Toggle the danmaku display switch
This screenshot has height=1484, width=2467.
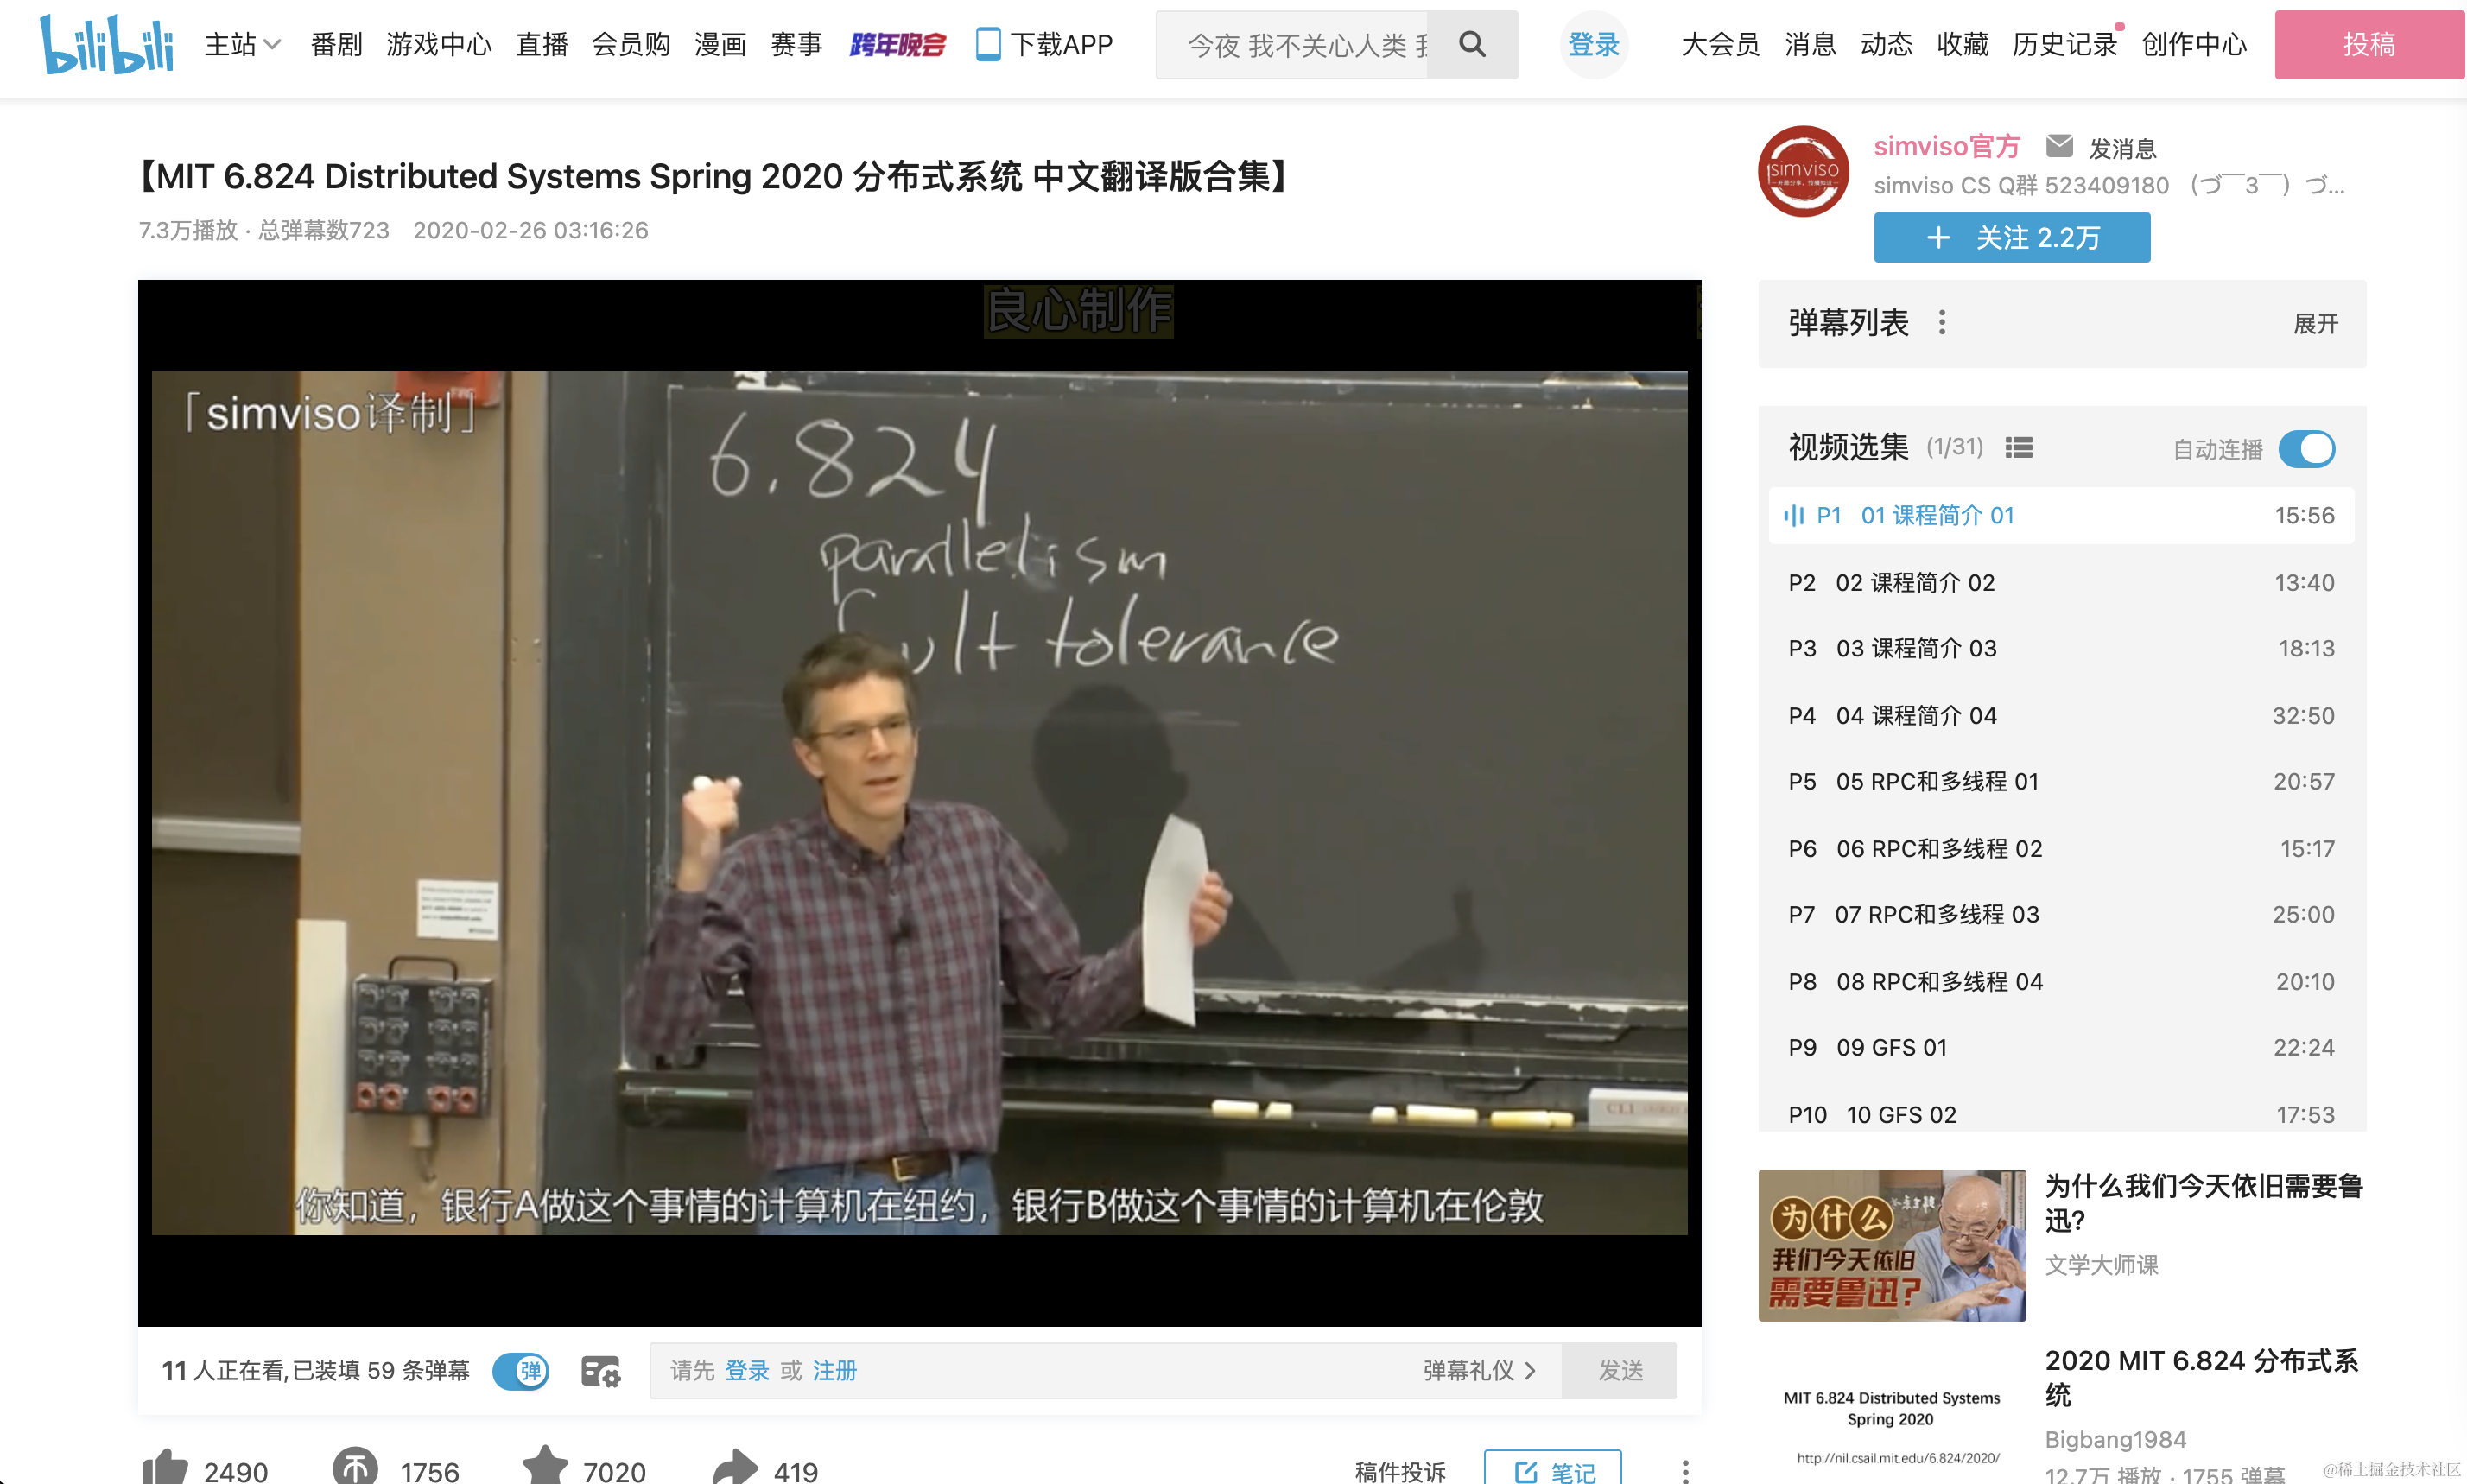521,1371
